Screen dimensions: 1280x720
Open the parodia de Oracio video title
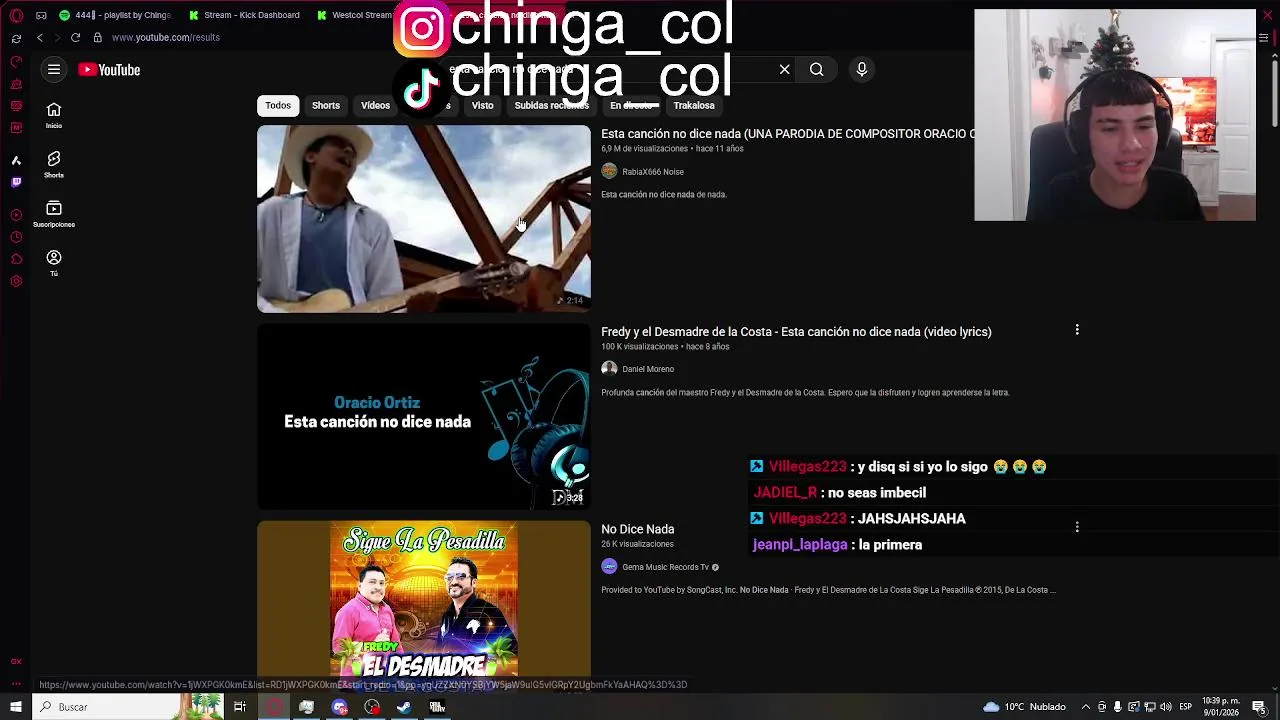[788, 134]
